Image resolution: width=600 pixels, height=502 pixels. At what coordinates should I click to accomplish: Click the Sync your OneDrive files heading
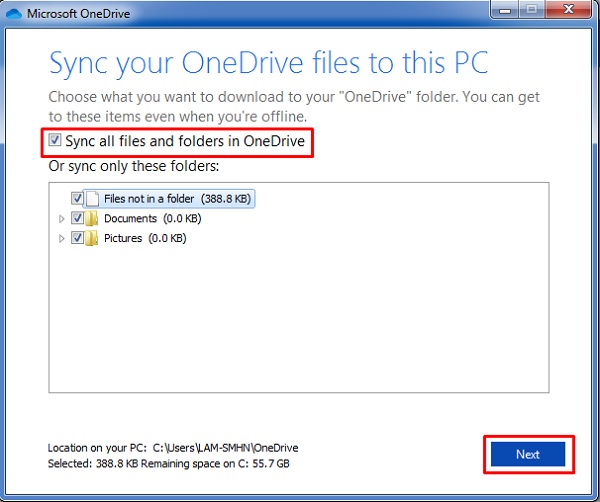coord(269,63)
